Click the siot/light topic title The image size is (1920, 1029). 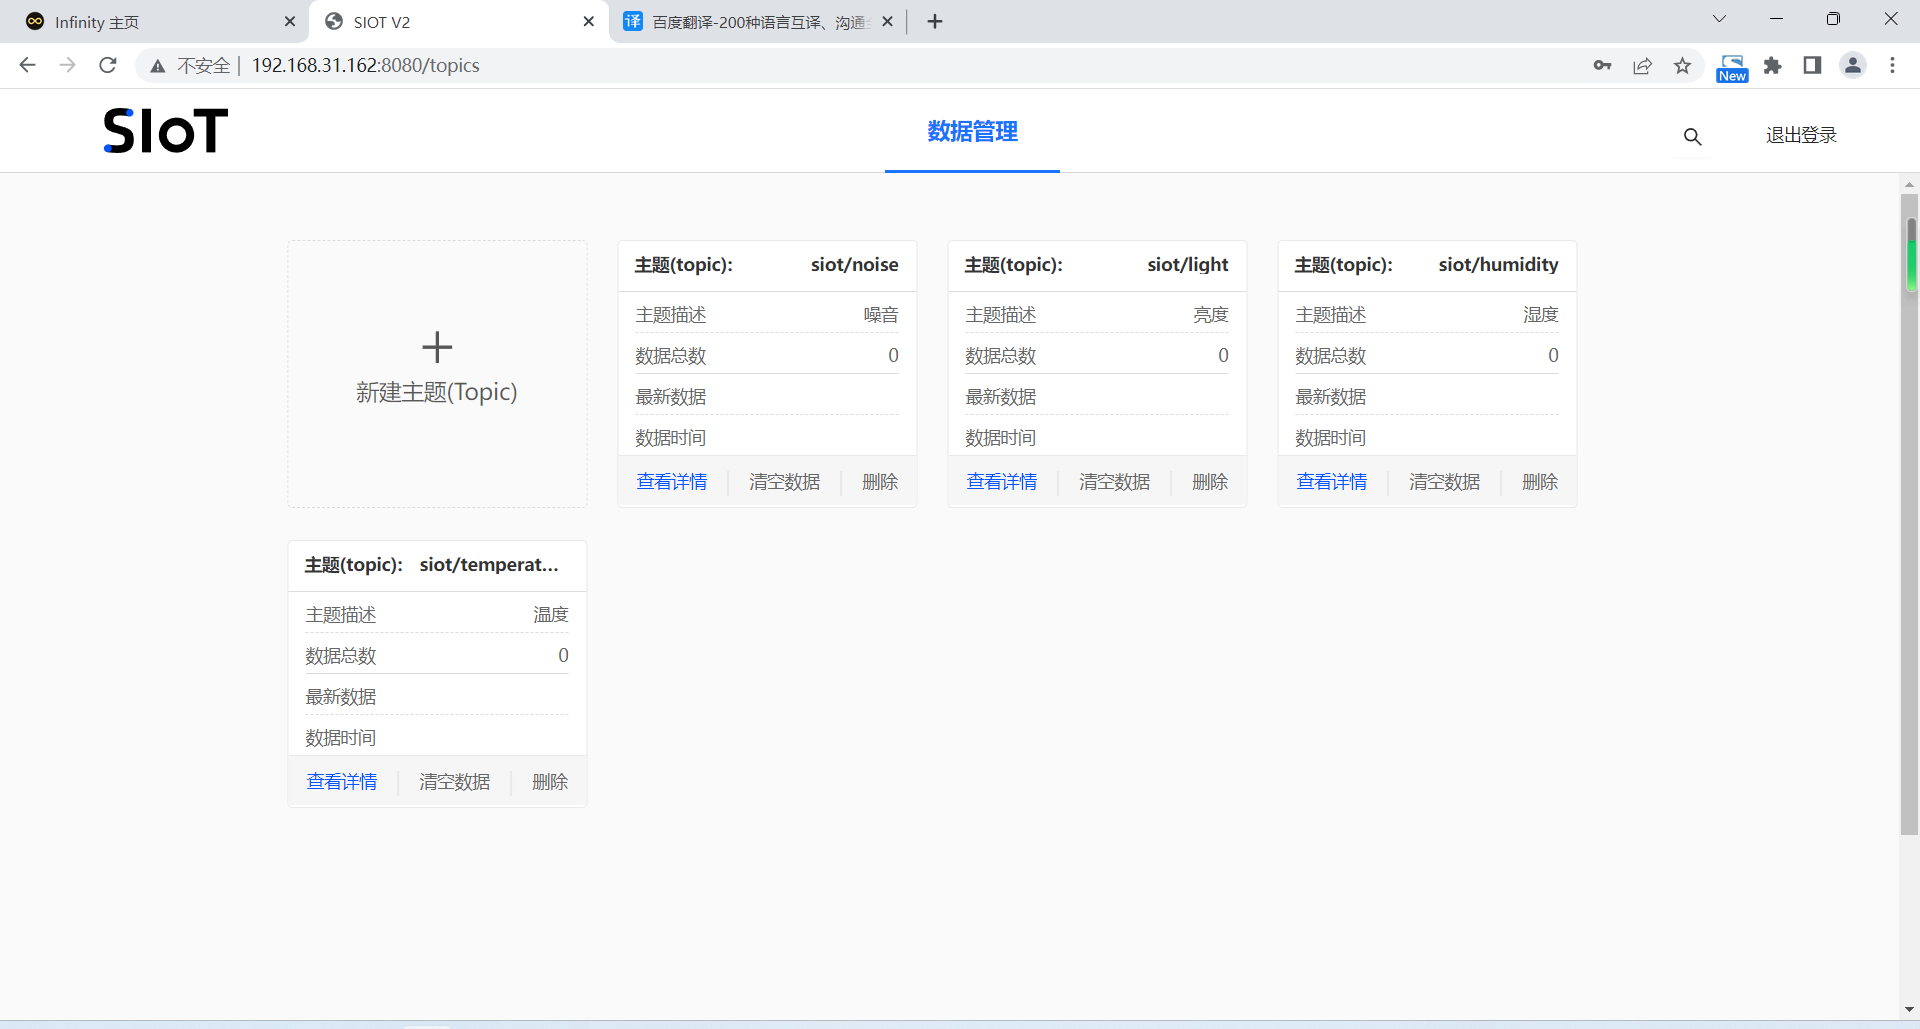[x=1188, y=265]
